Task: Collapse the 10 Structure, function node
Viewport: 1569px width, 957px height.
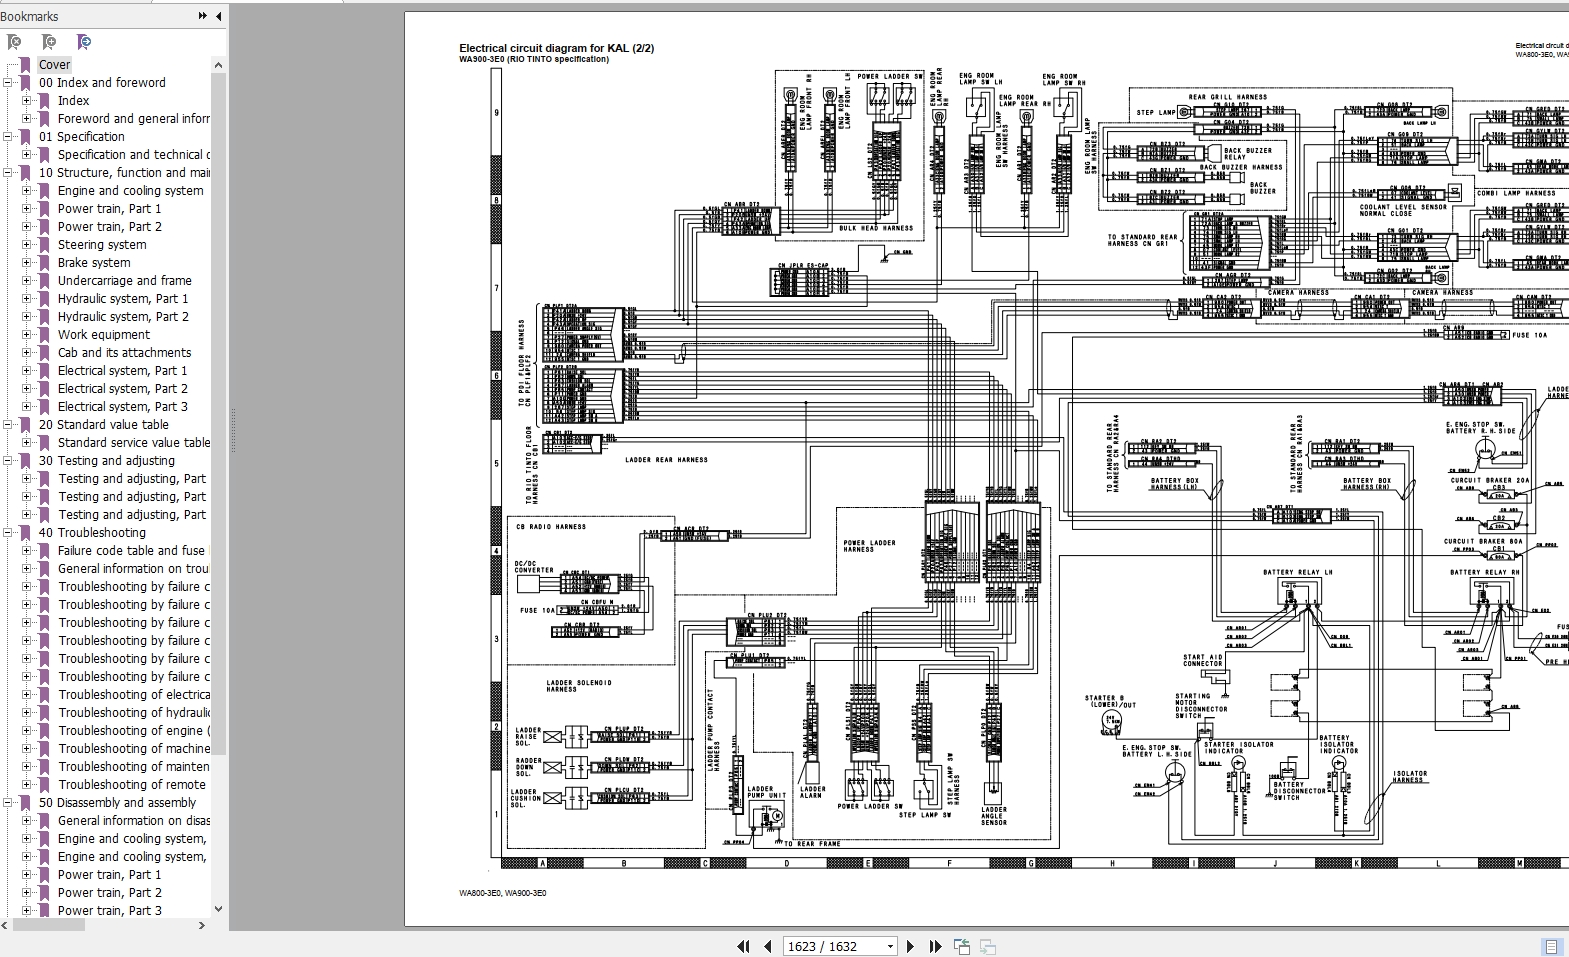Action: 9,173
